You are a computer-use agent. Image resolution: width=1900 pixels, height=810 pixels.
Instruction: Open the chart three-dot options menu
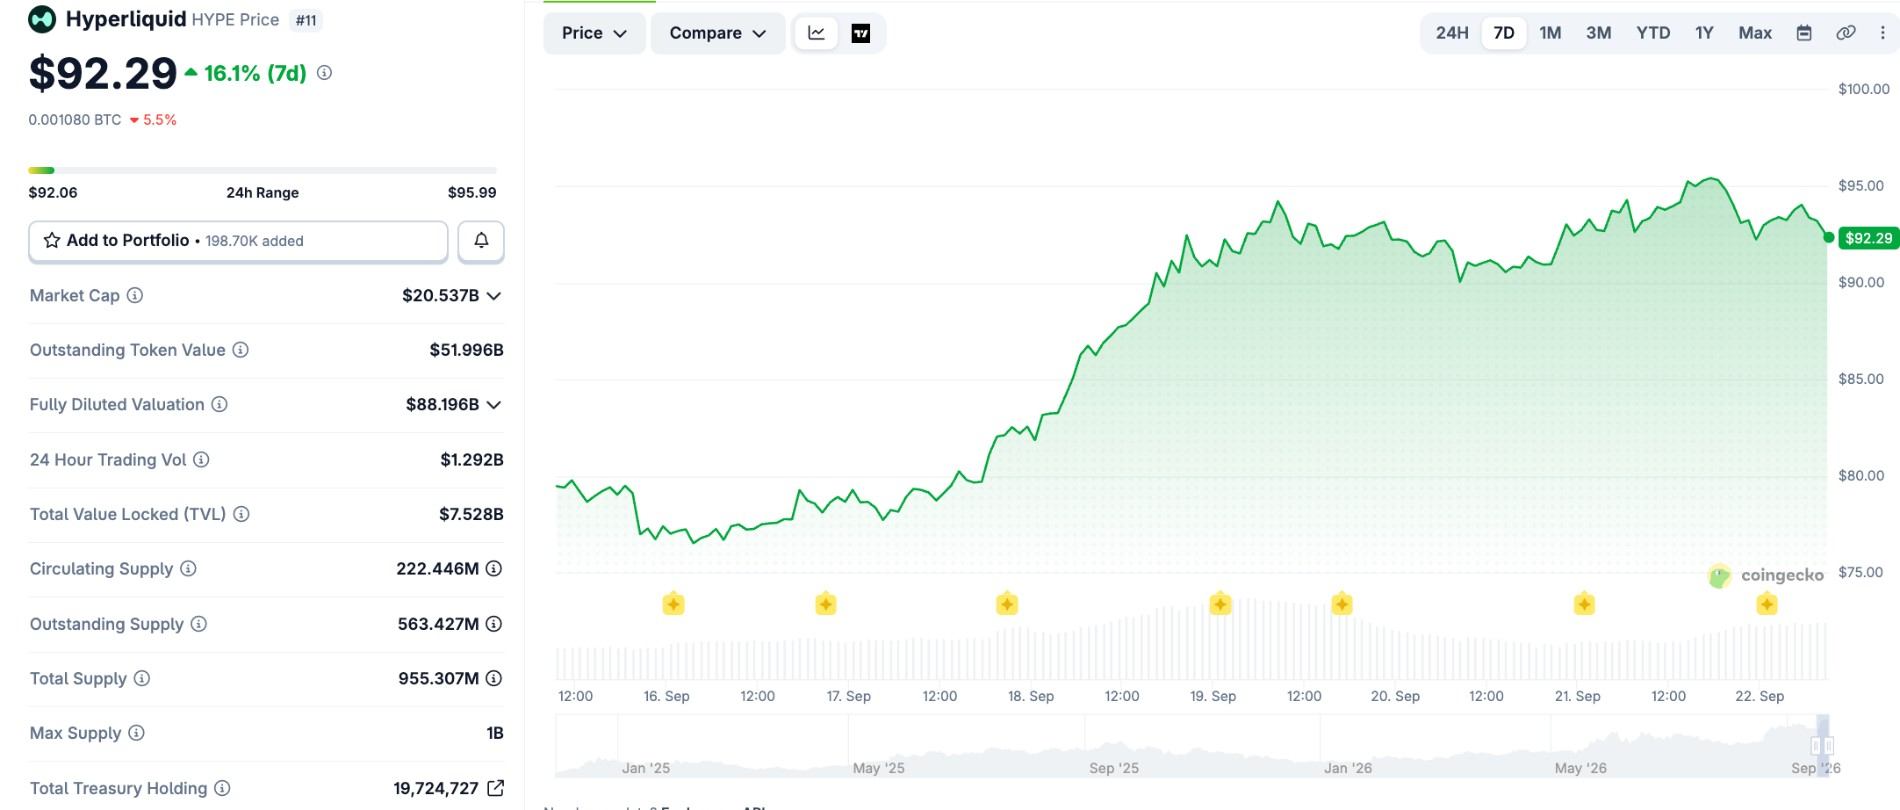point(1882,33)
